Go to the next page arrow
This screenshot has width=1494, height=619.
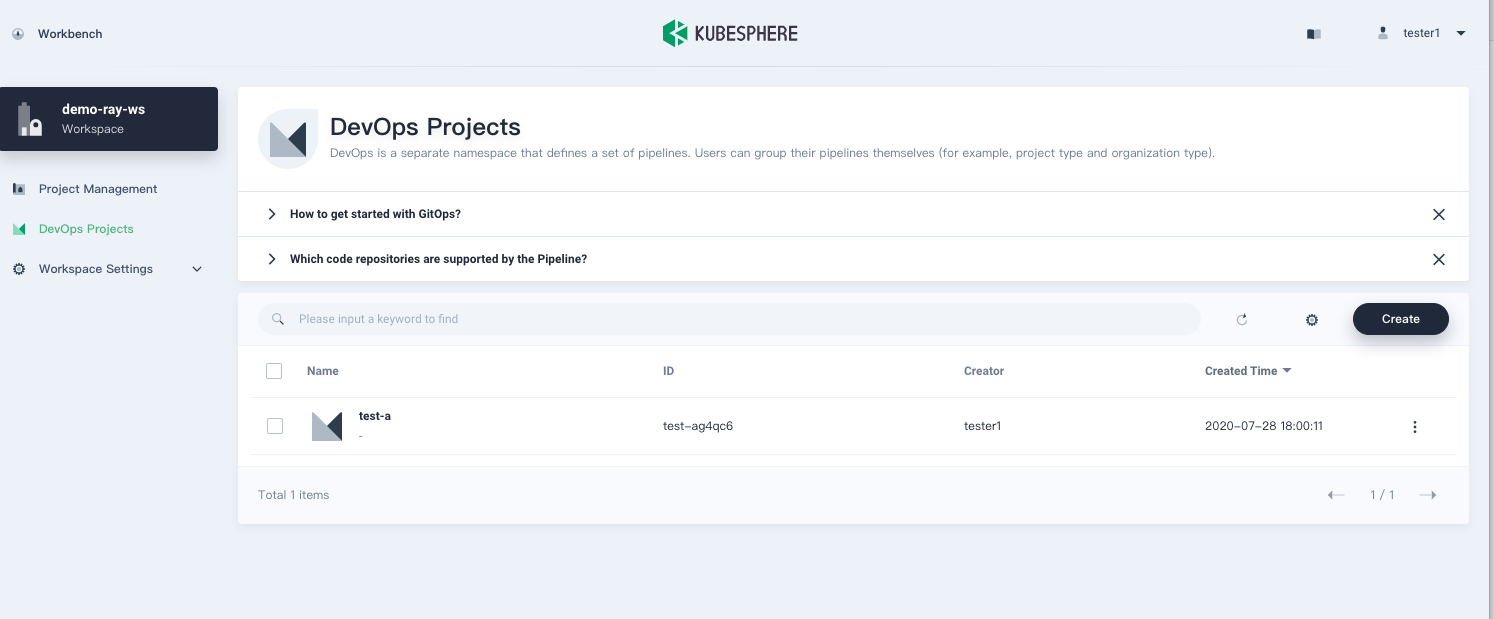(1428, 495)
